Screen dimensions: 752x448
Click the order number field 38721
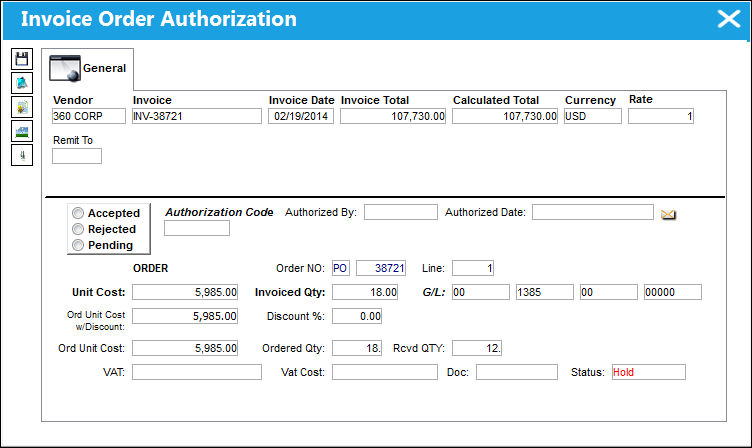[x=381, y=268]
